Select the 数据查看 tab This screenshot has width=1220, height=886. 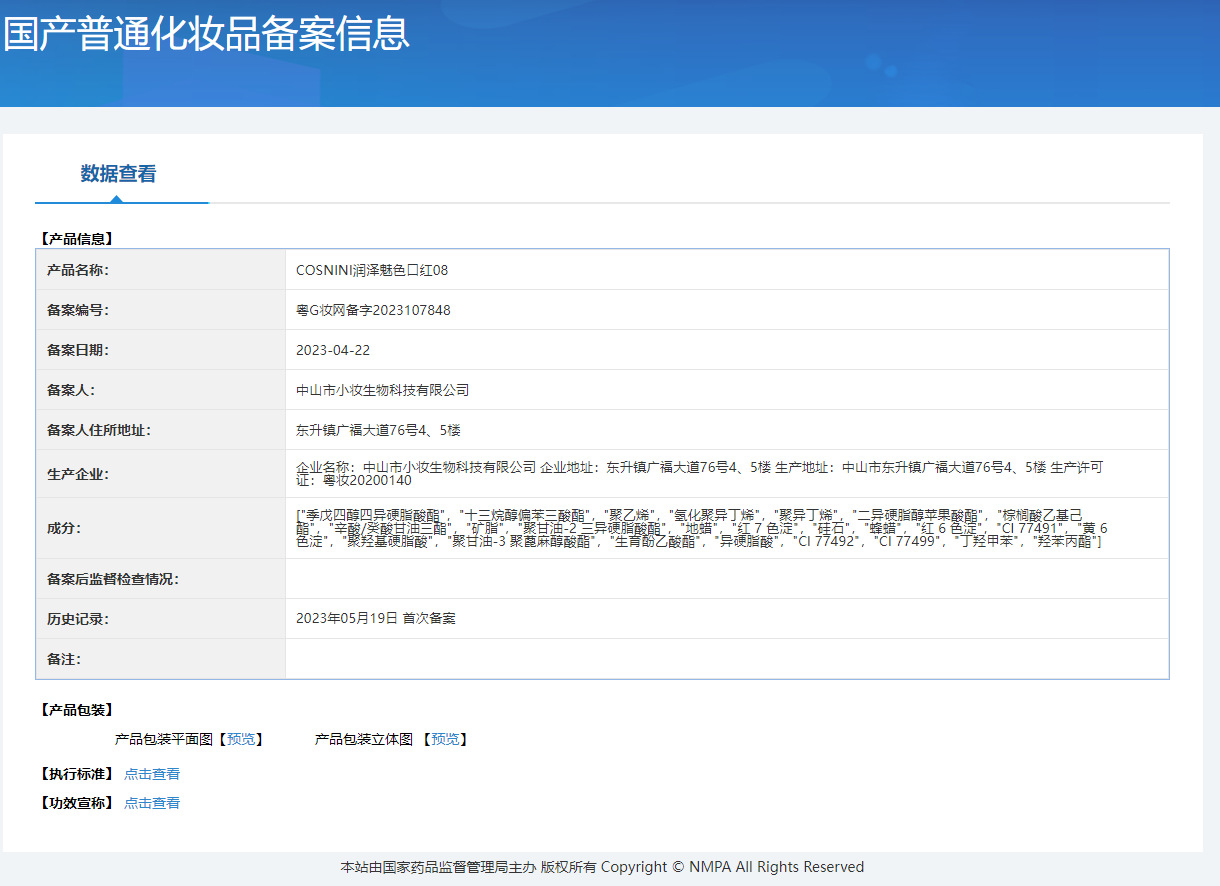point(118,174)
